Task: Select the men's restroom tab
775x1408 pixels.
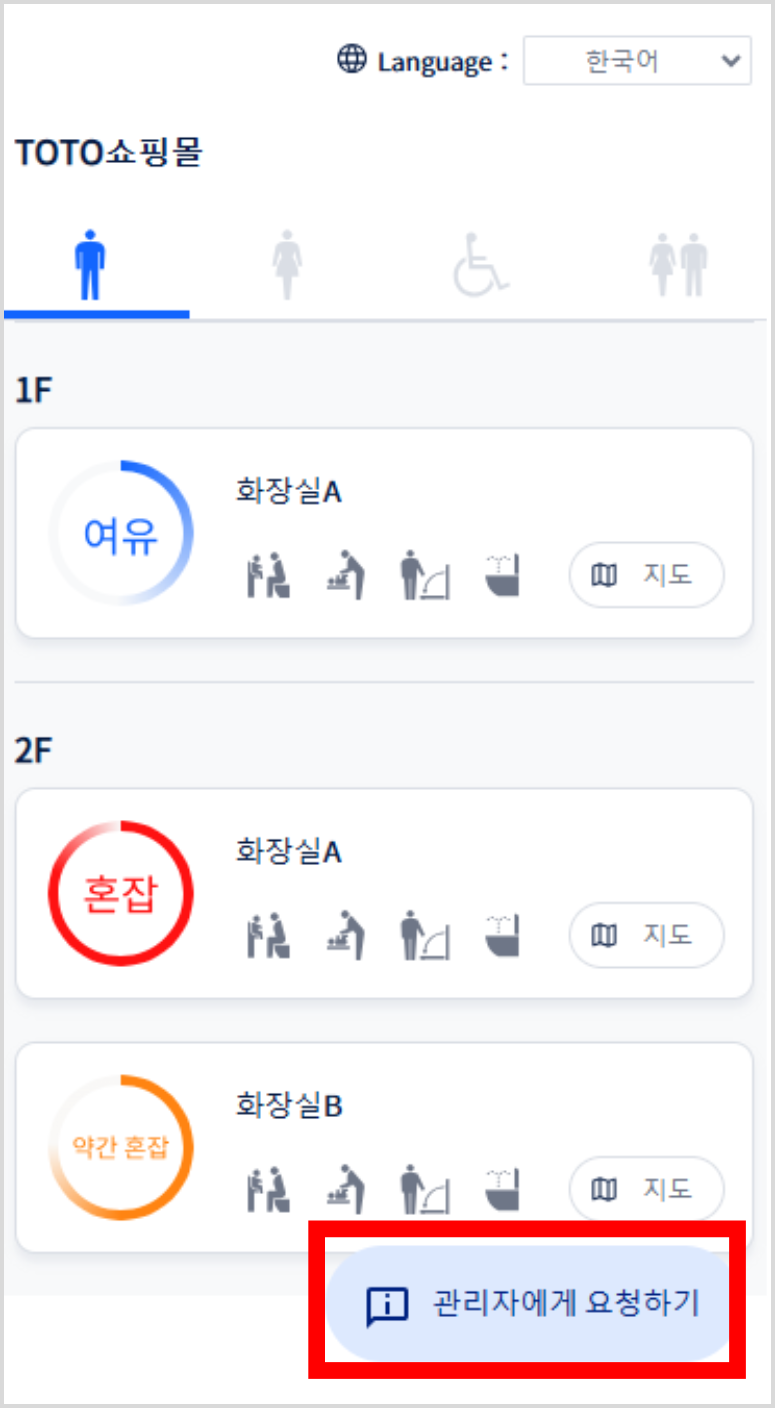Action: point(90,267)
